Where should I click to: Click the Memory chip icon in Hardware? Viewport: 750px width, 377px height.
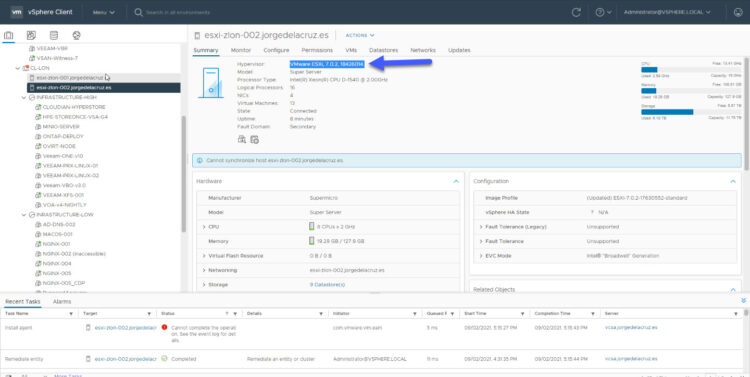click(311, 241)
